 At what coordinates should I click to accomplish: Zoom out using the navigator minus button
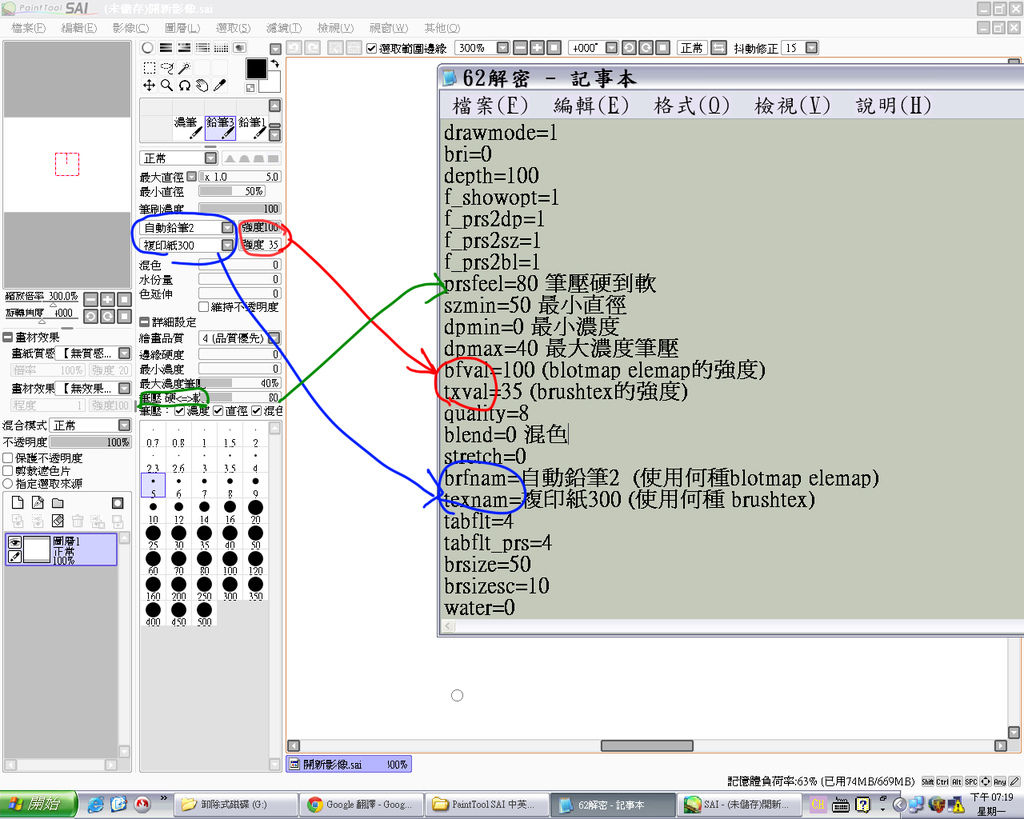click(91, 300)
